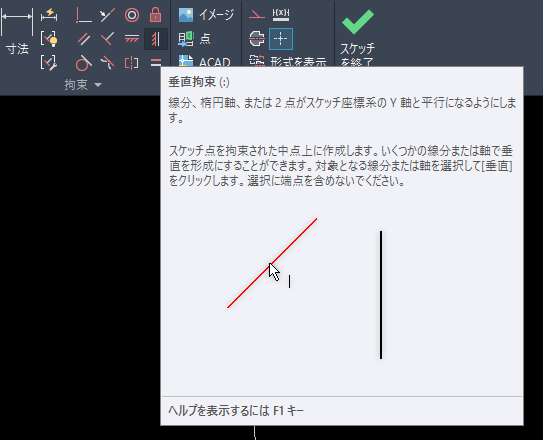The width and height of the screenshot is (543, 440).
Task: Click the fix lock constraint icon
Action: coord(155,15)
